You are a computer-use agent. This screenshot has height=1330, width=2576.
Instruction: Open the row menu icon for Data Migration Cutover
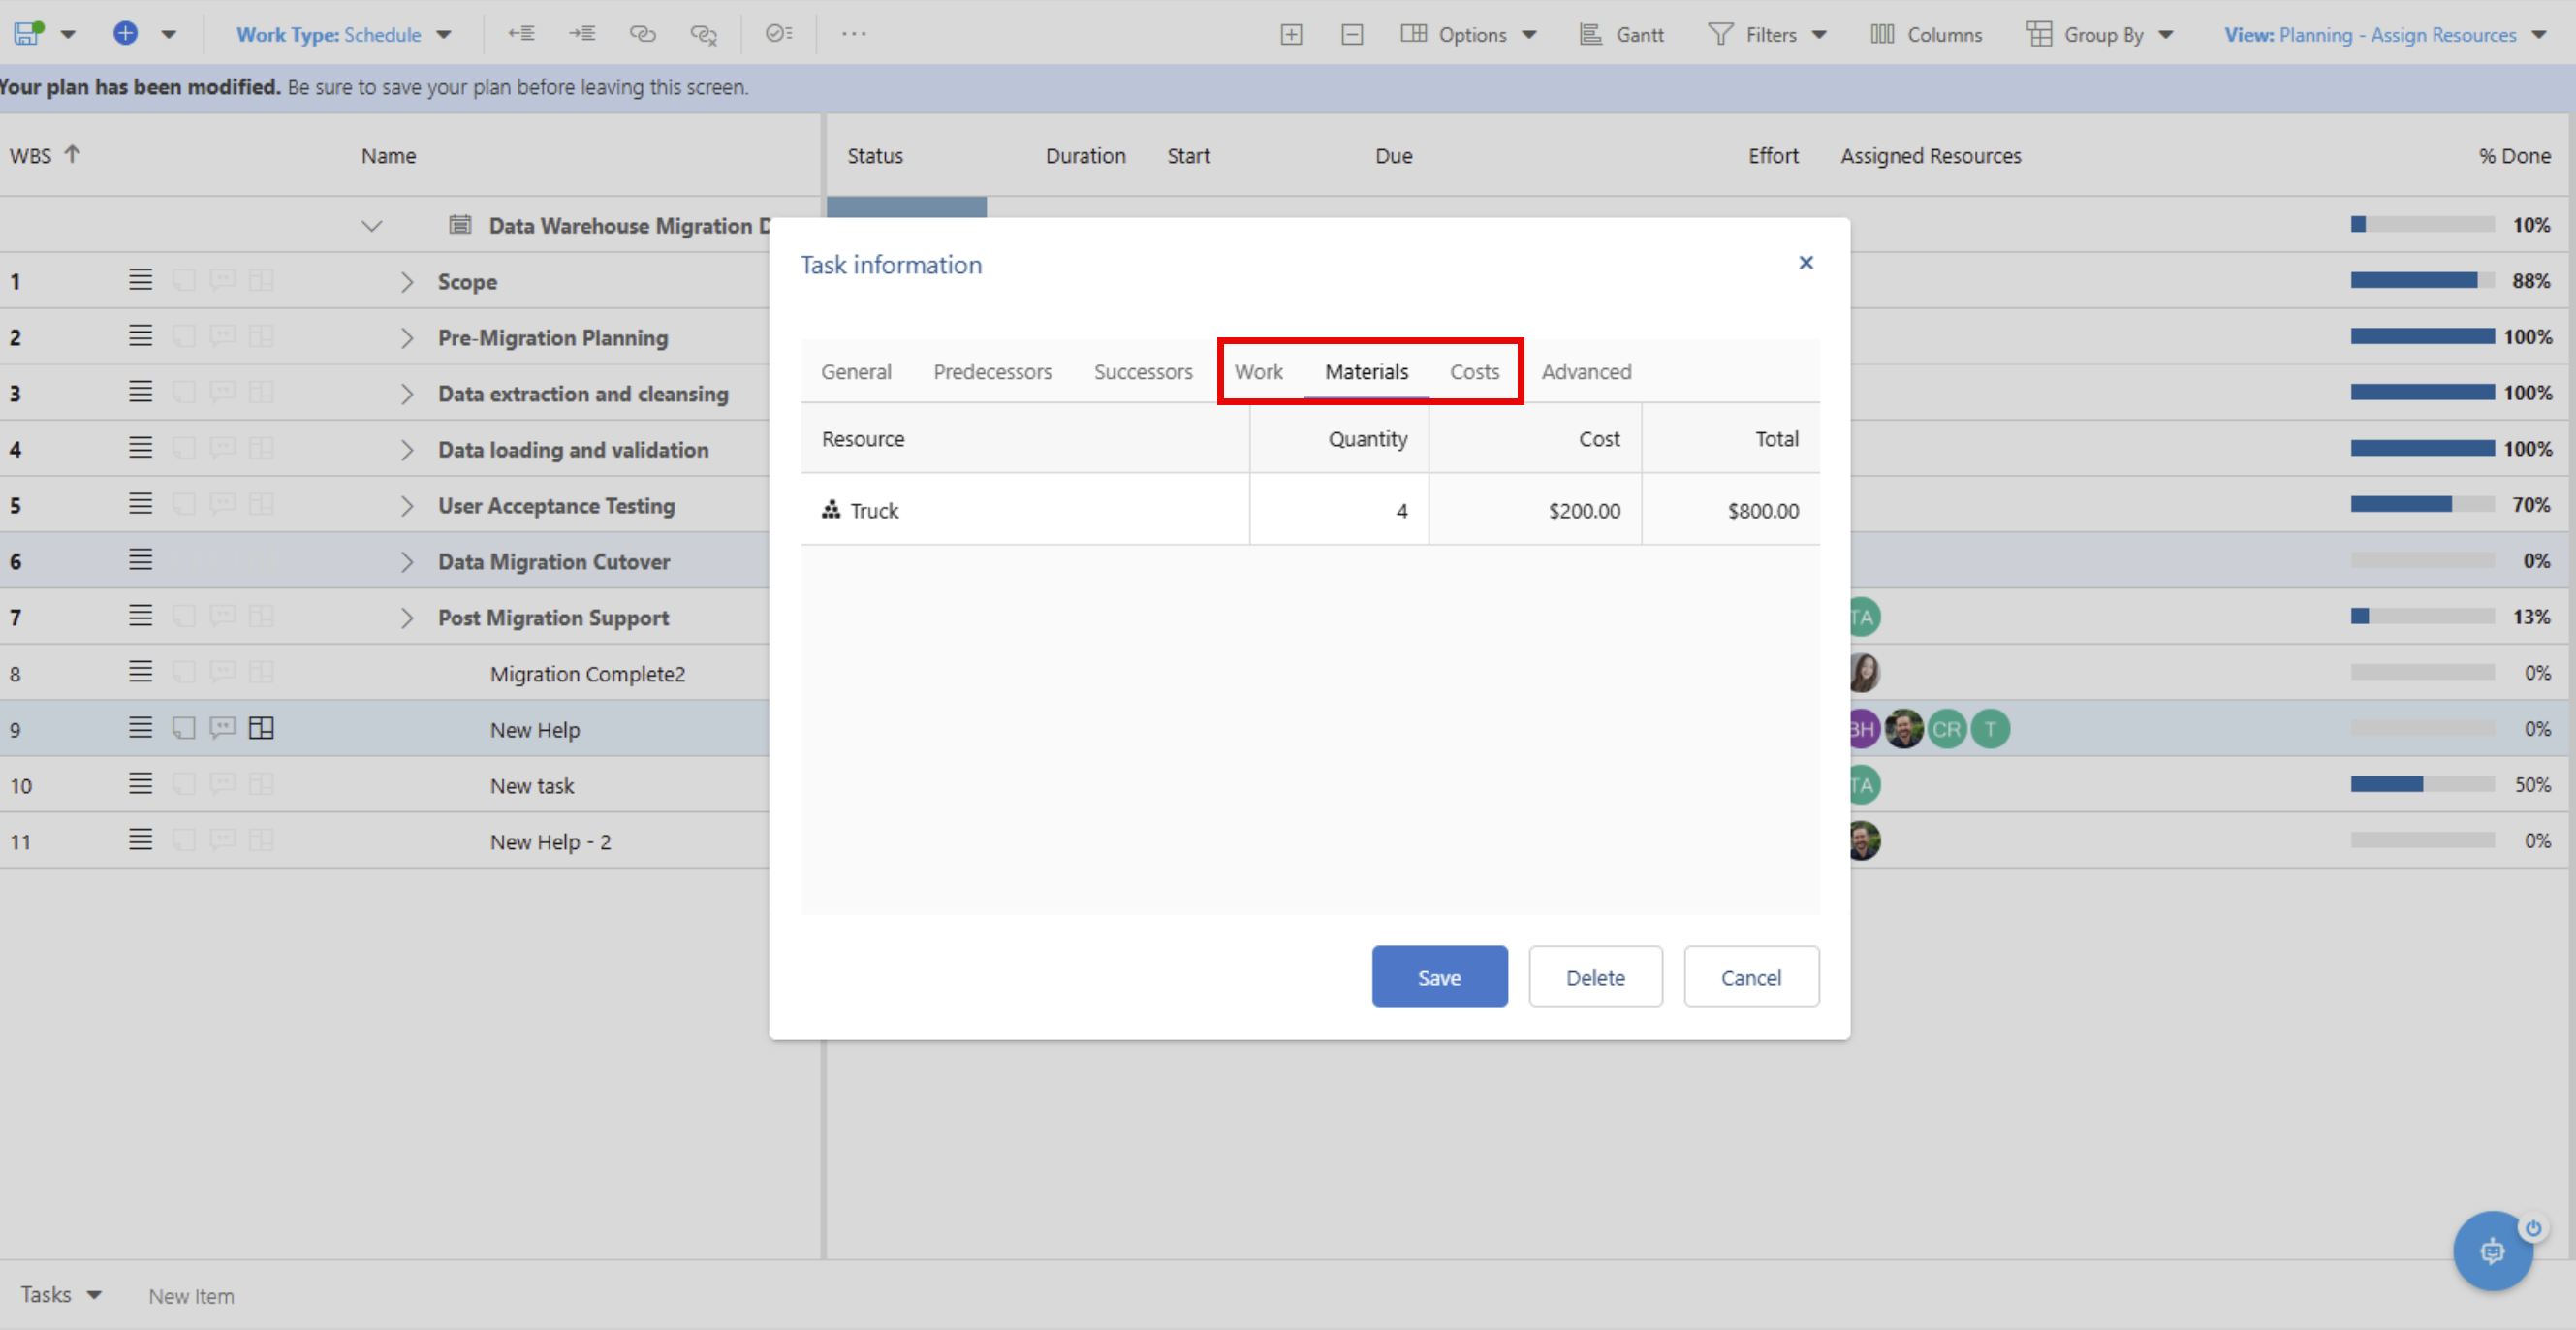140,560
